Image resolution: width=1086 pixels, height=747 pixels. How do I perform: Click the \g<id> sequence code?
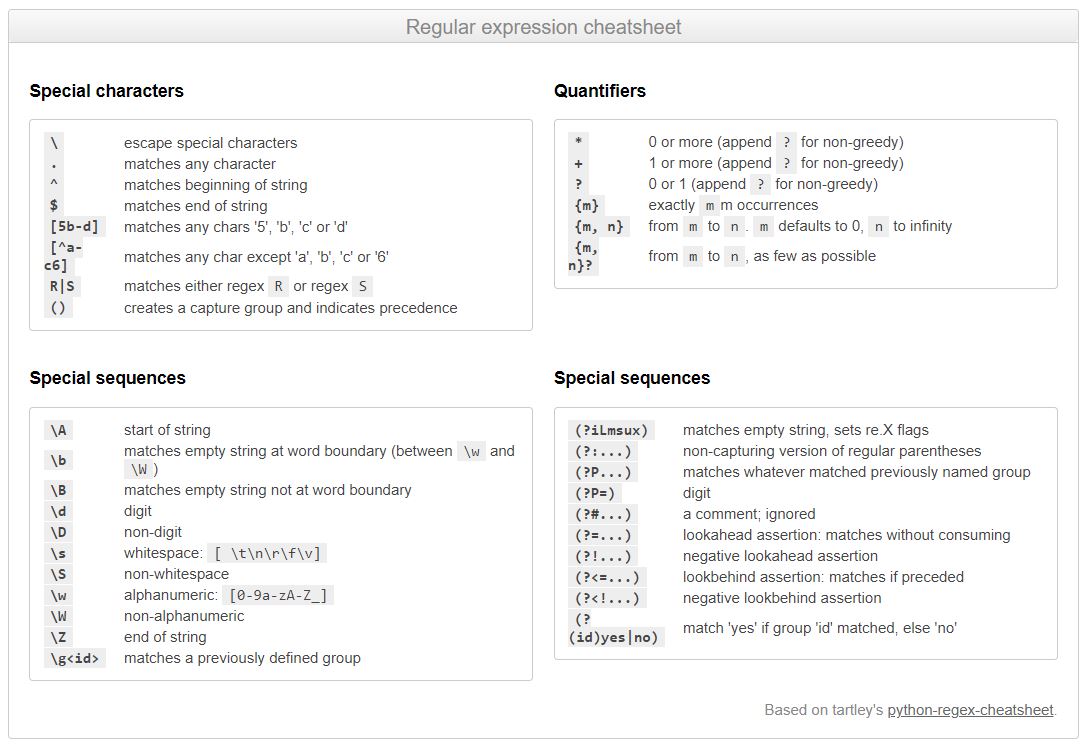[x=75, y=658]
